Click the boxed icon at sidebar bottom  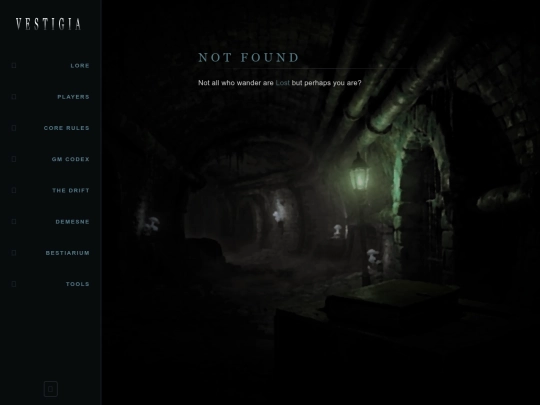(51, 389)
